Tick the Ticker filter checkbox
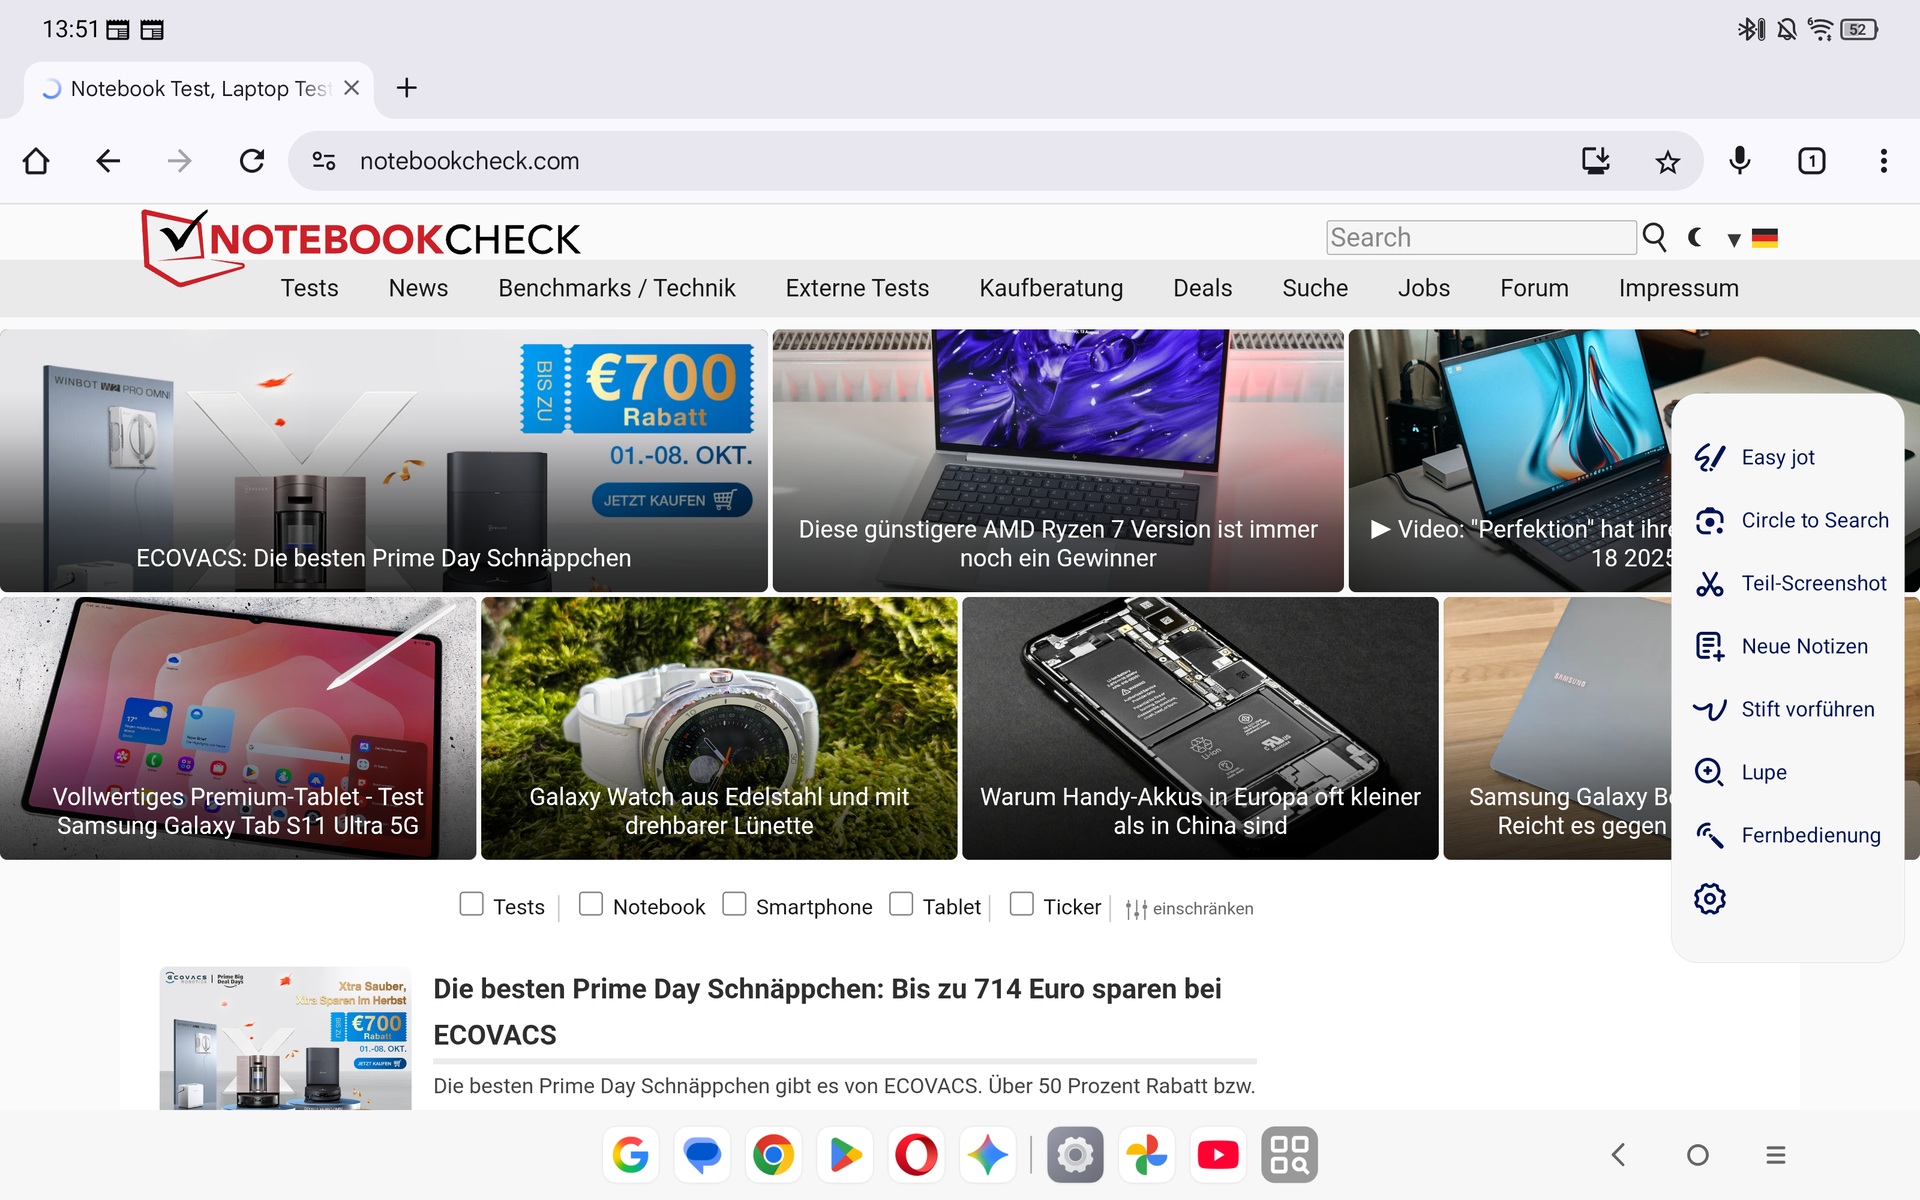This screenshot has width=1920, height=1200. pos(1021,904)
